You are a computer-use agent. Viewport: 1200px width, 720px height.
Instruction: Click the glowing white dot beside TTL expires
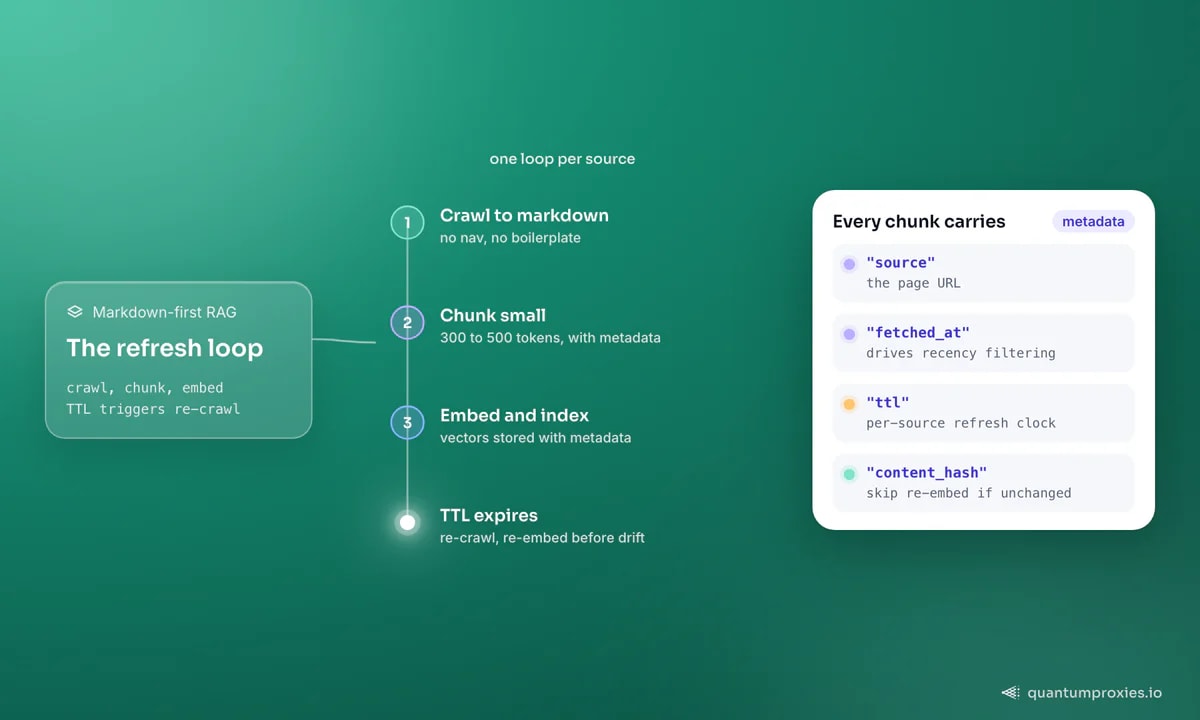pyautogui.click(x=407, y=522)
